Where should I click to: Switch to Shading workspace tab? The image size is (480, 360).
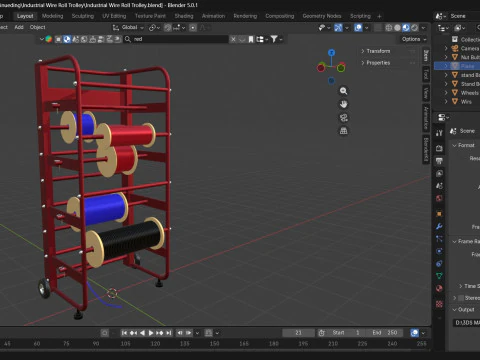tap(184, 16)
